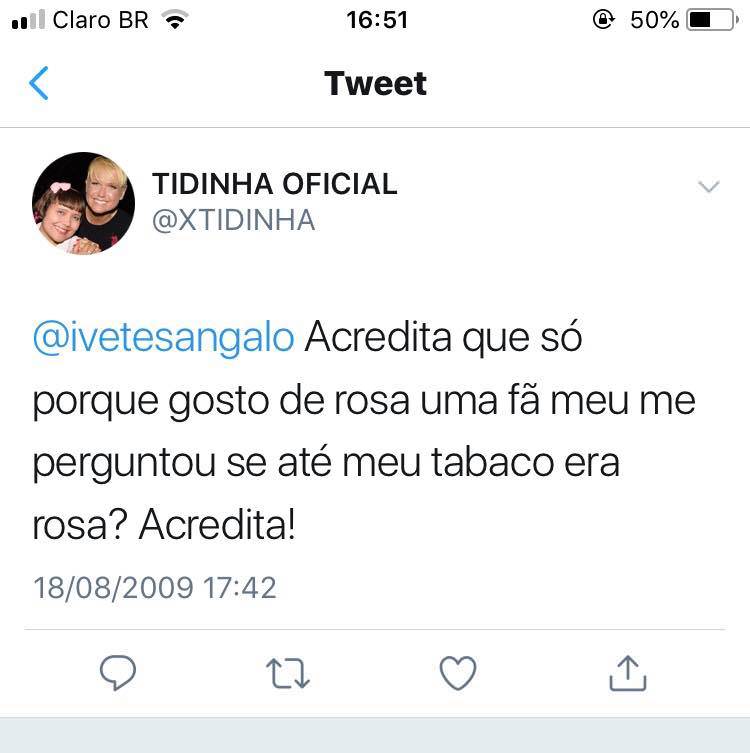
Task: Tap the cellular signal bars
Action: (x=29, y=21)
